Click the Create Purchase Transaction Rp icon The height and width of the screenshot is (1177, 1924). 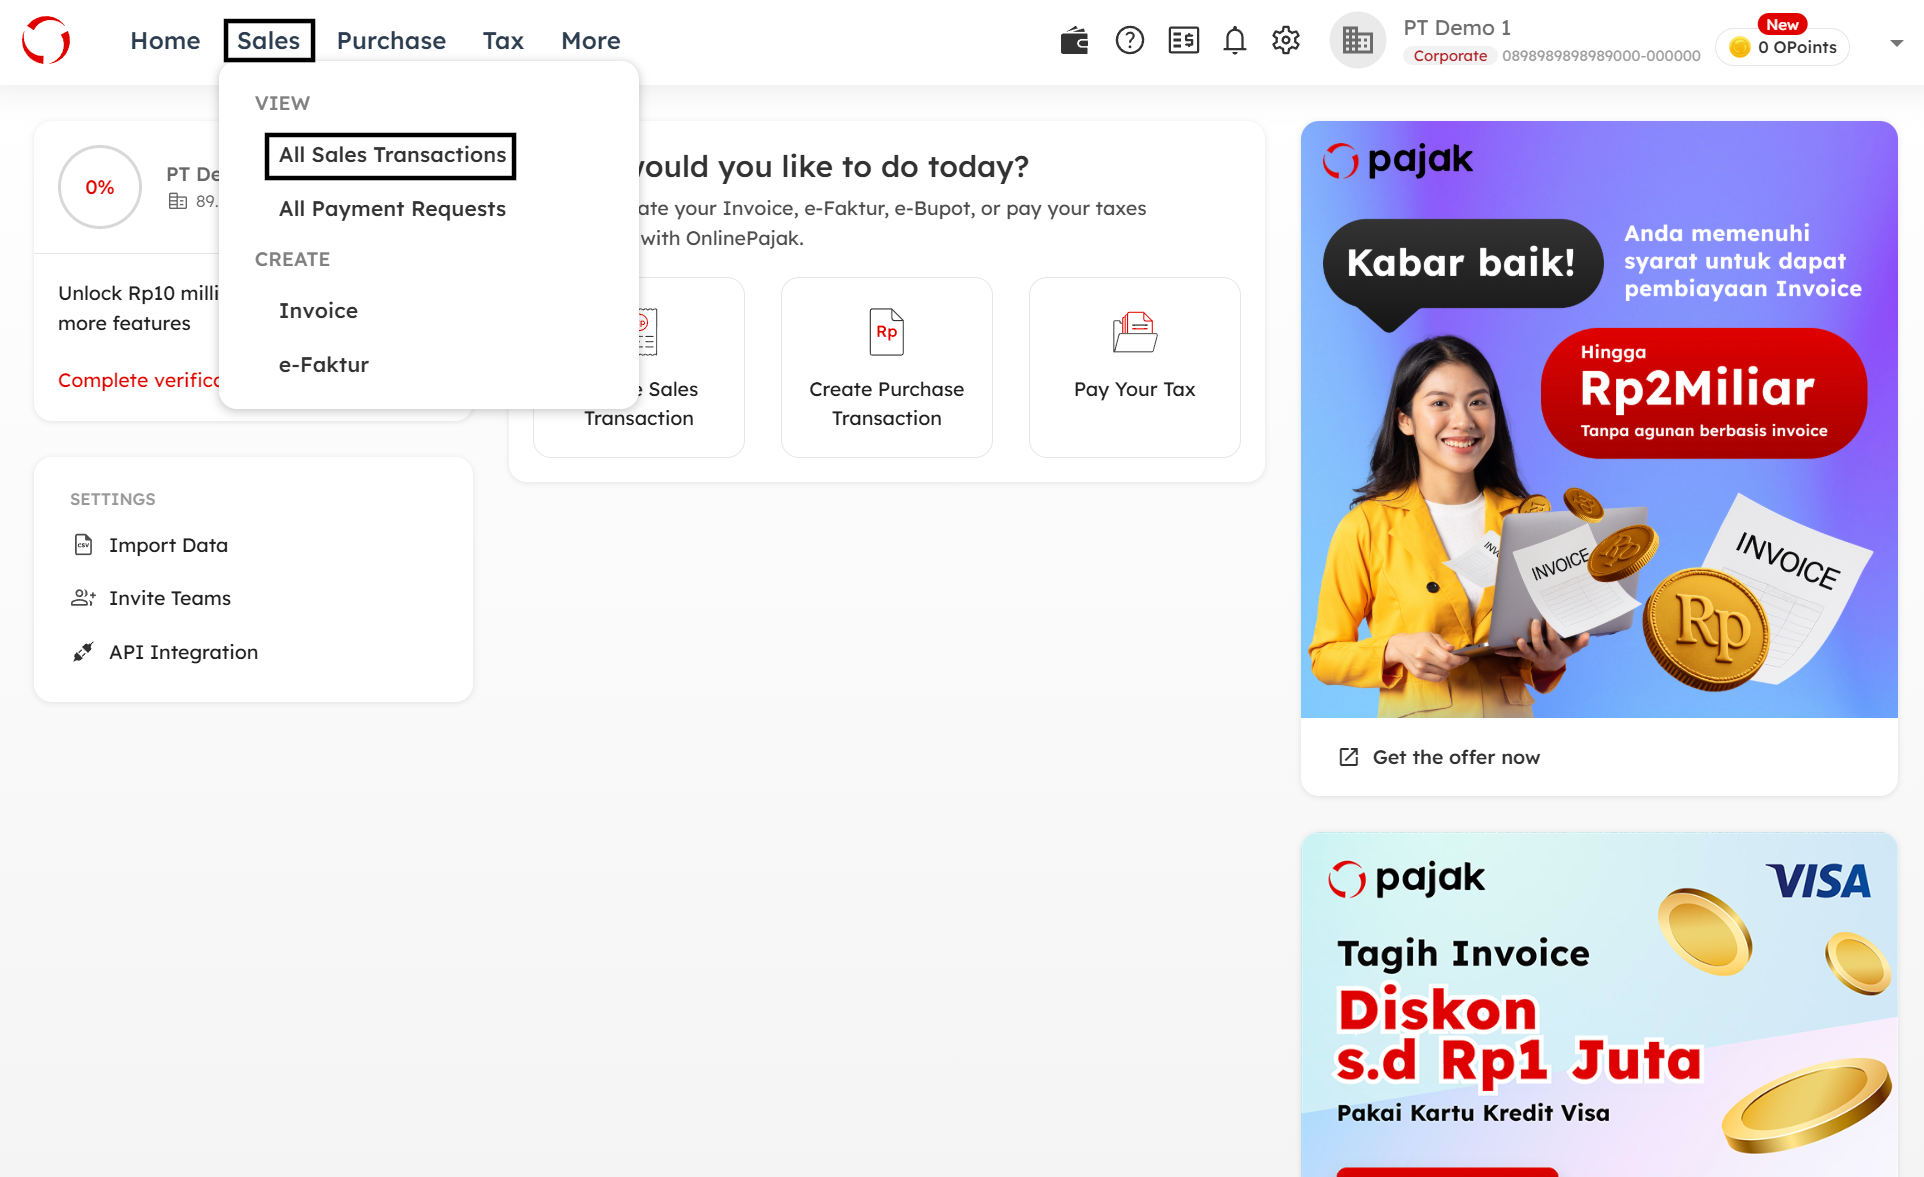(886, 332)
